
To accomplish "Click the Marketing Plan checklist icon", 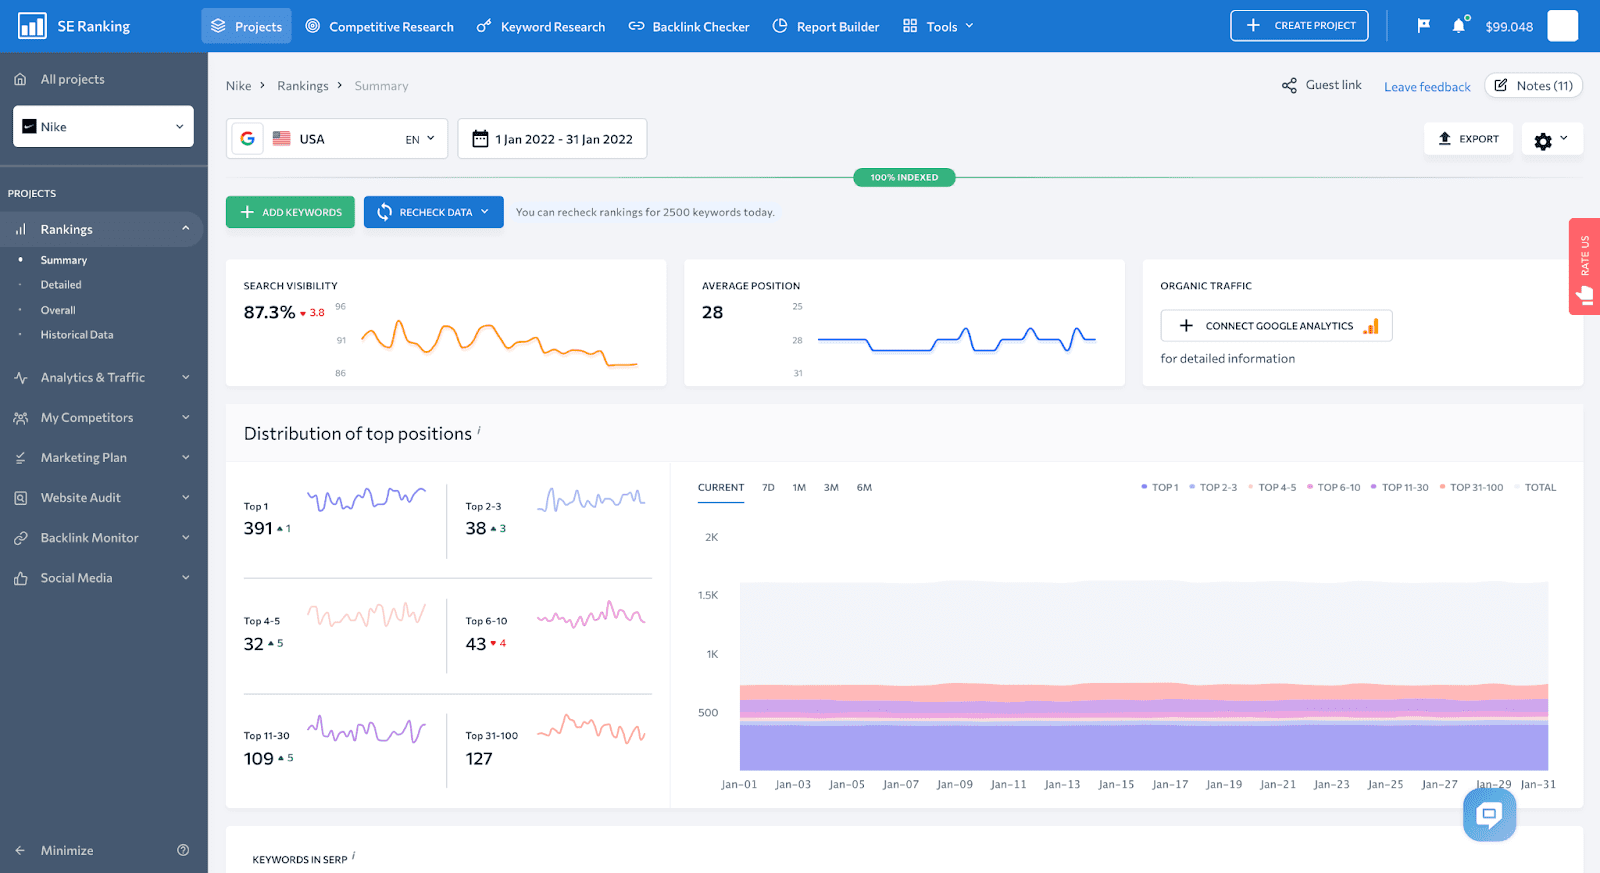I will click(20, 458).
